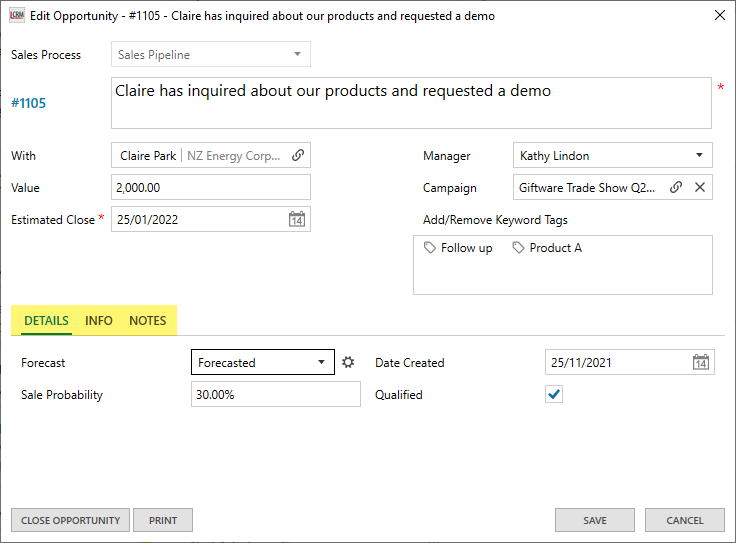The image size is (736, 543).
Task: Clear the Campaign field with the X icon
Action: 700,187
